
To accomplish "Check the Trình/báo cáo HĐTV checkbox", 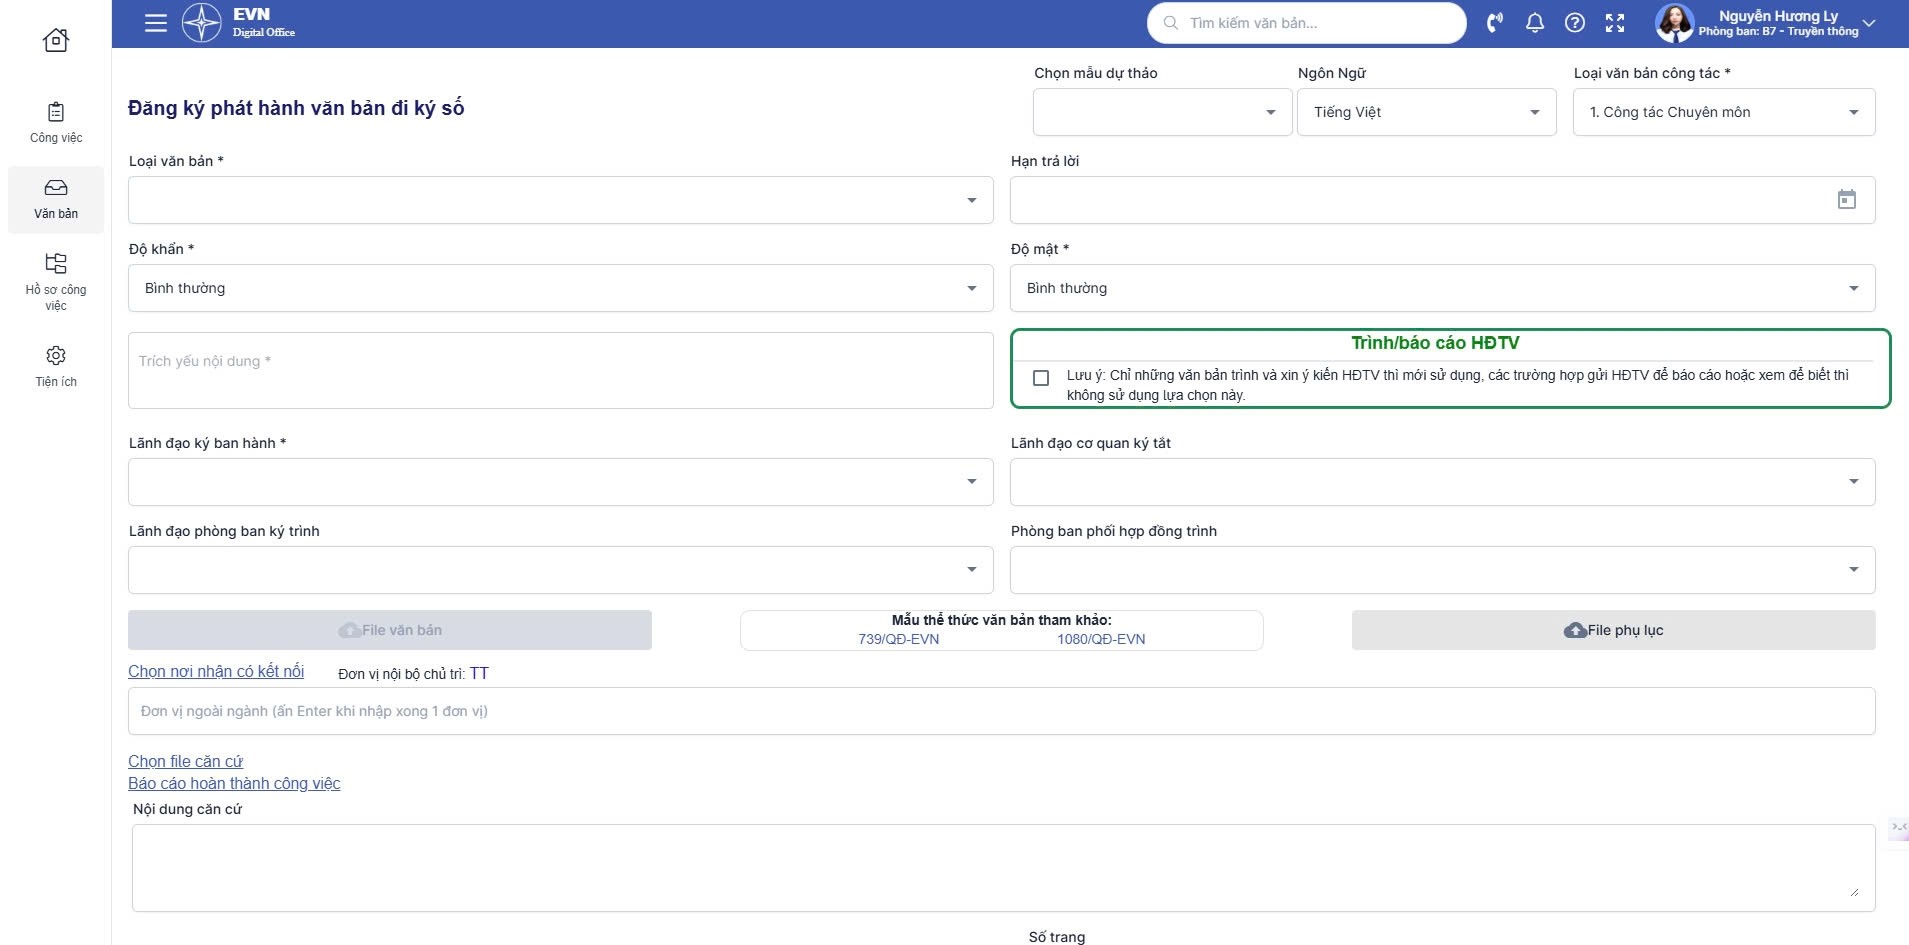I will pos(1041,378).
